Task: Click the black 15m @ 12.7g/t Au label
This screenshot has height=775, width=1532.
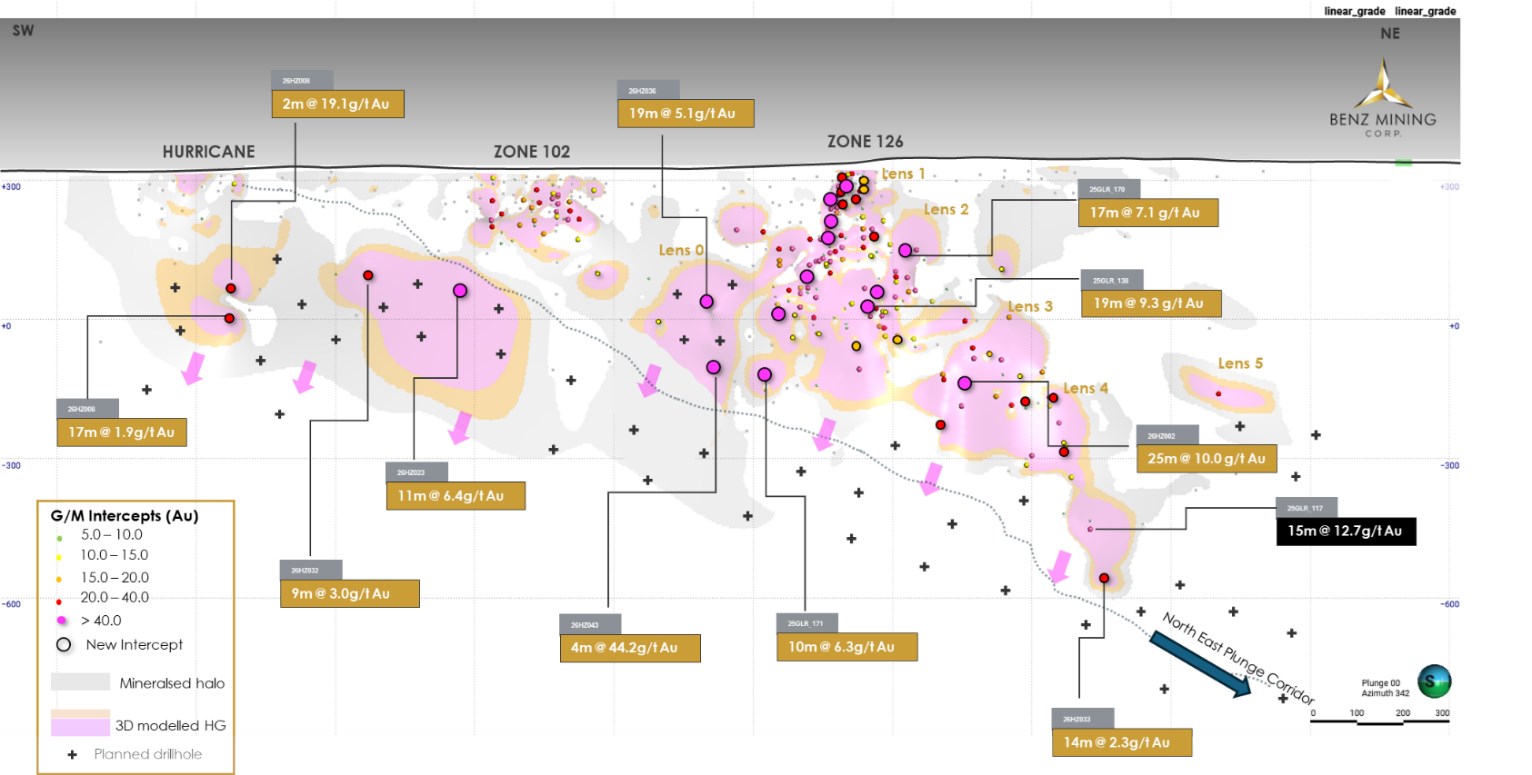Action: click(x=1345, y=532)
